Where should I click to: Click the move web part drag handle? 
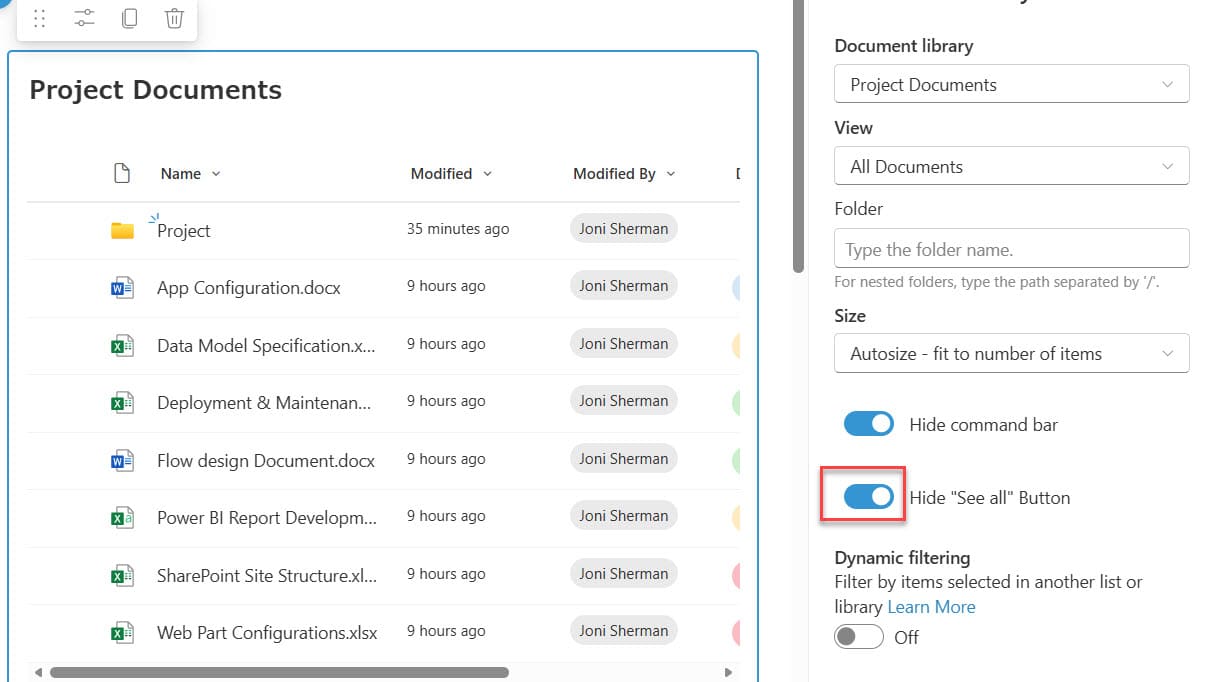coord(40,18)
